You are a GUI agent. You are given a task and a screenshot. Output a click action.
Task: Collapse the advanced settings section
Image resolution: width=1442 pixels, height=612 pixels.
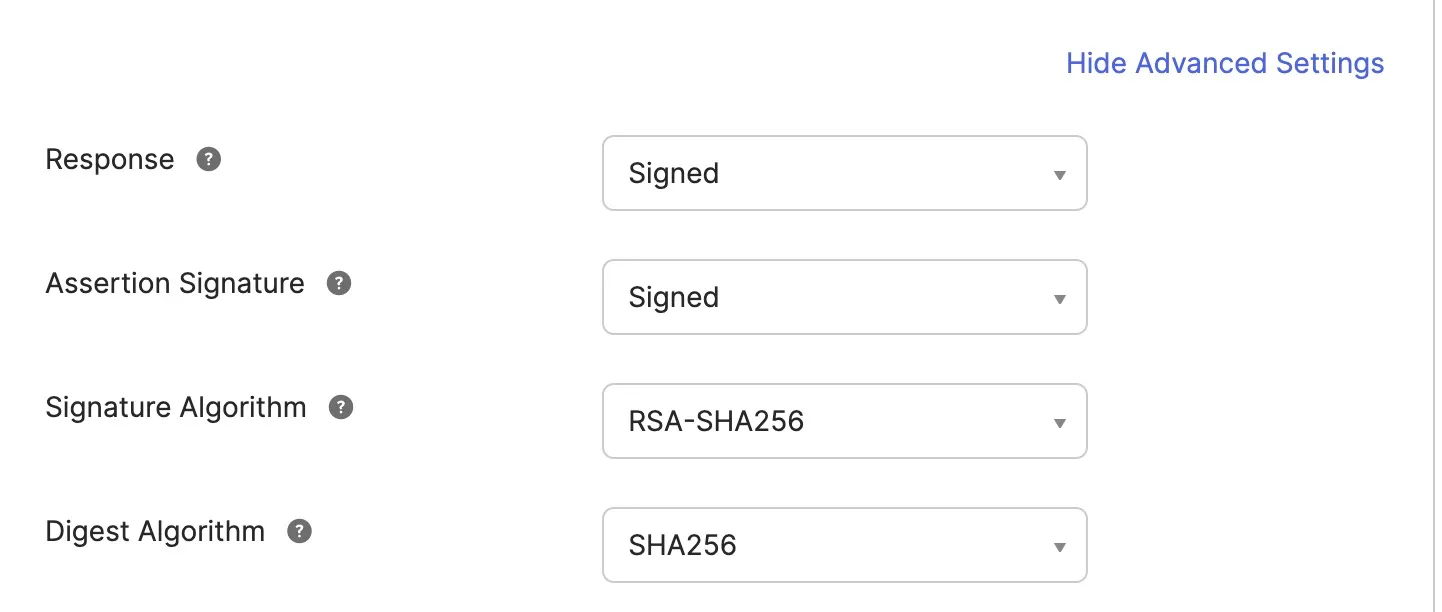[x=1224, y=63]
